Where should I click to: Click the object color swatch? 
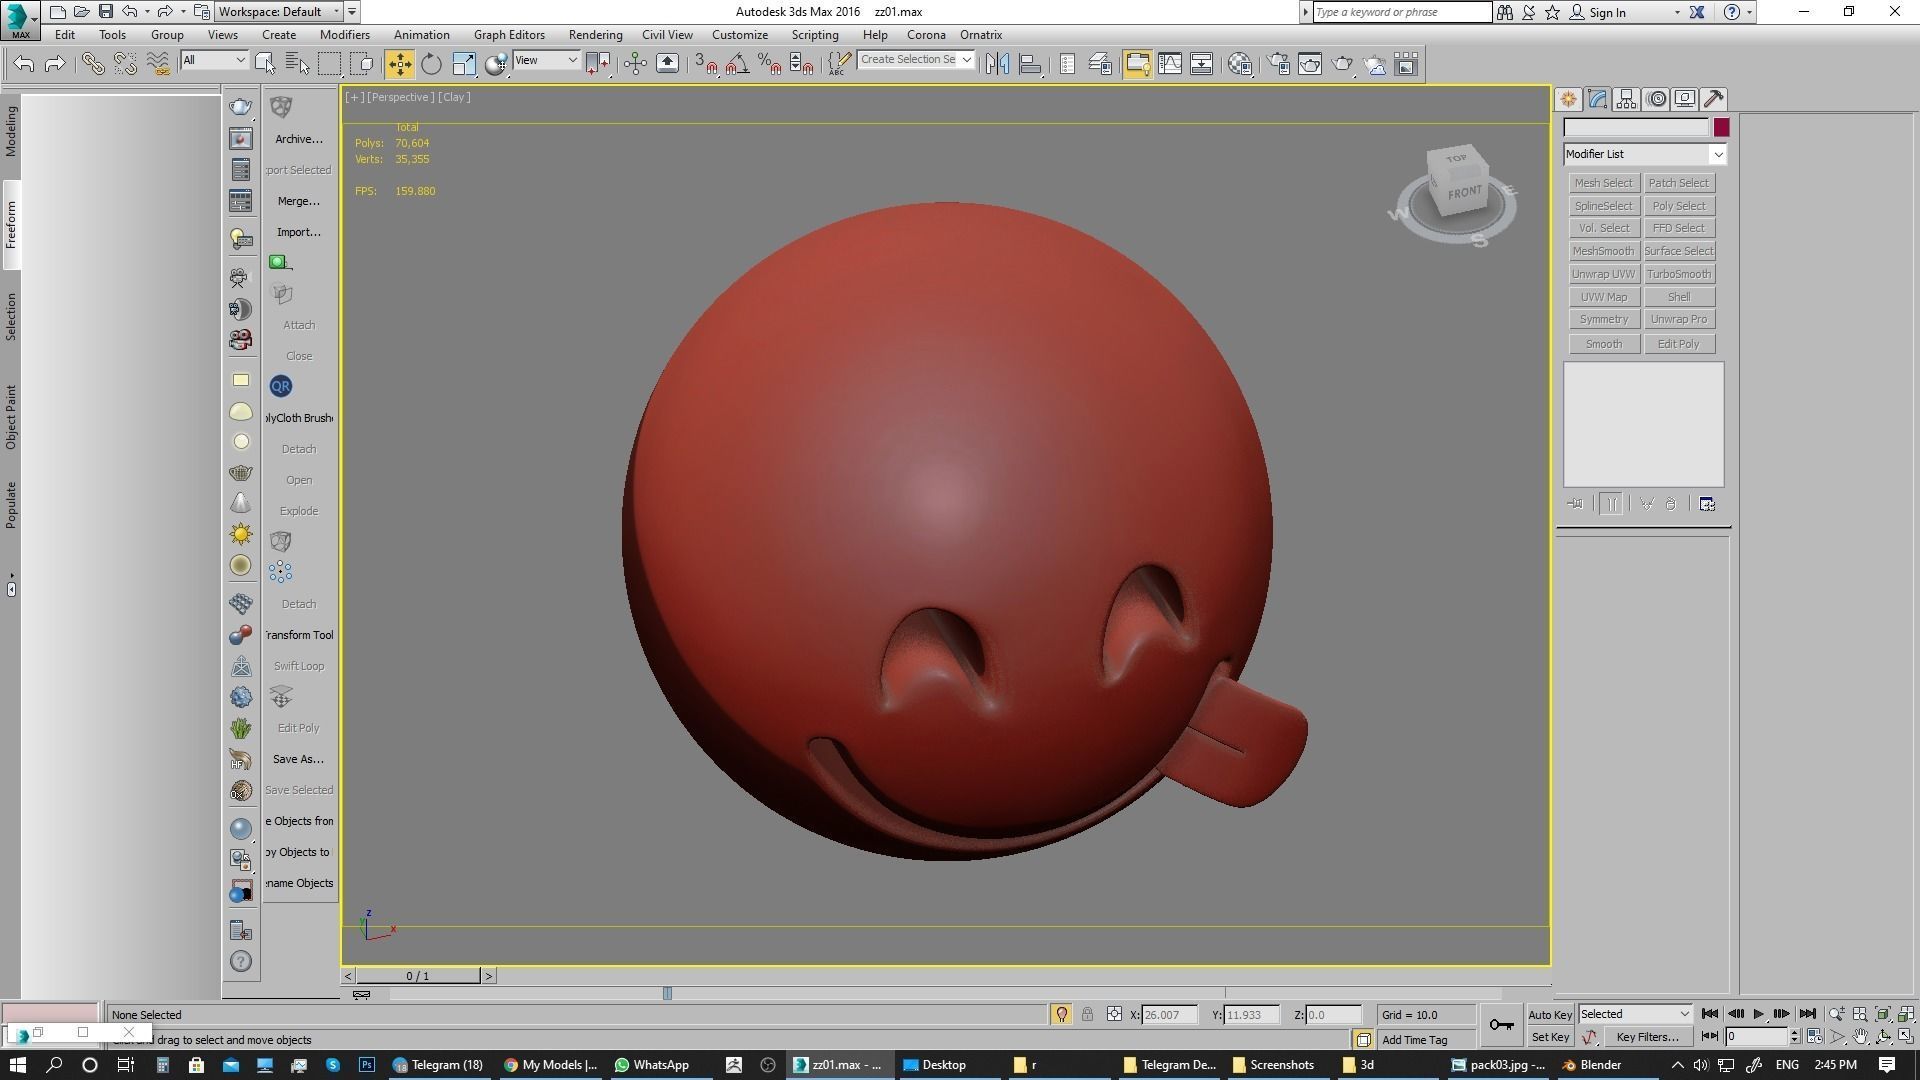point(1721,127)
